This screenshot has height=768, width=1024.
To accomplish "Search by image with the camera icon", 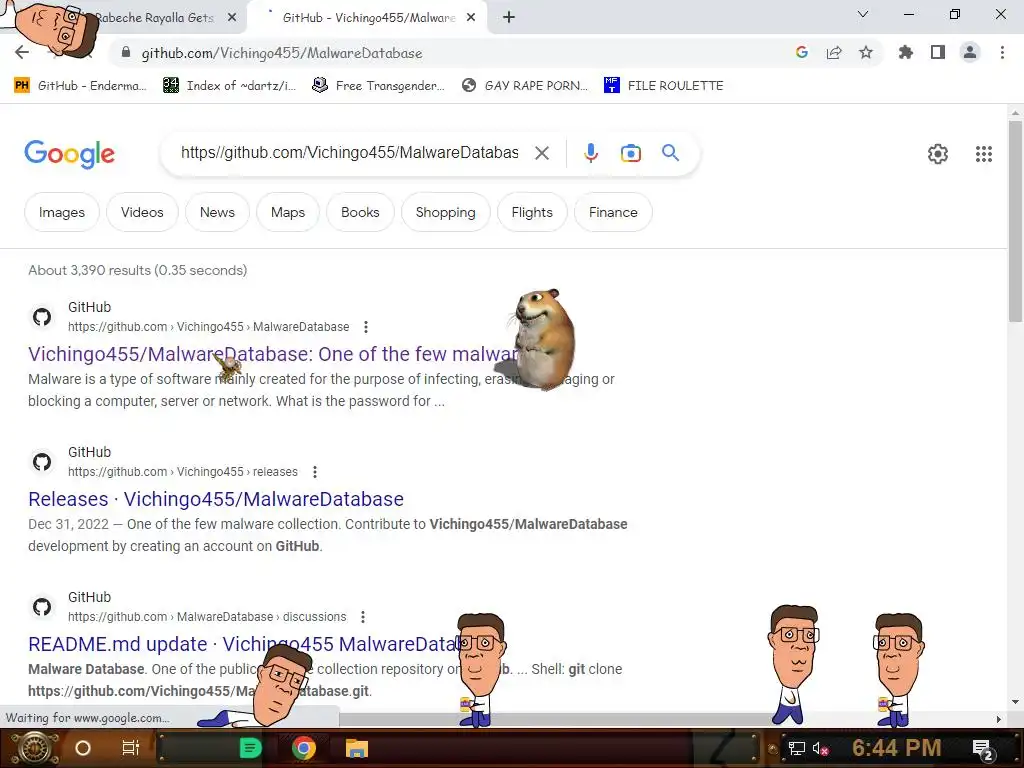I will (631, 153).
